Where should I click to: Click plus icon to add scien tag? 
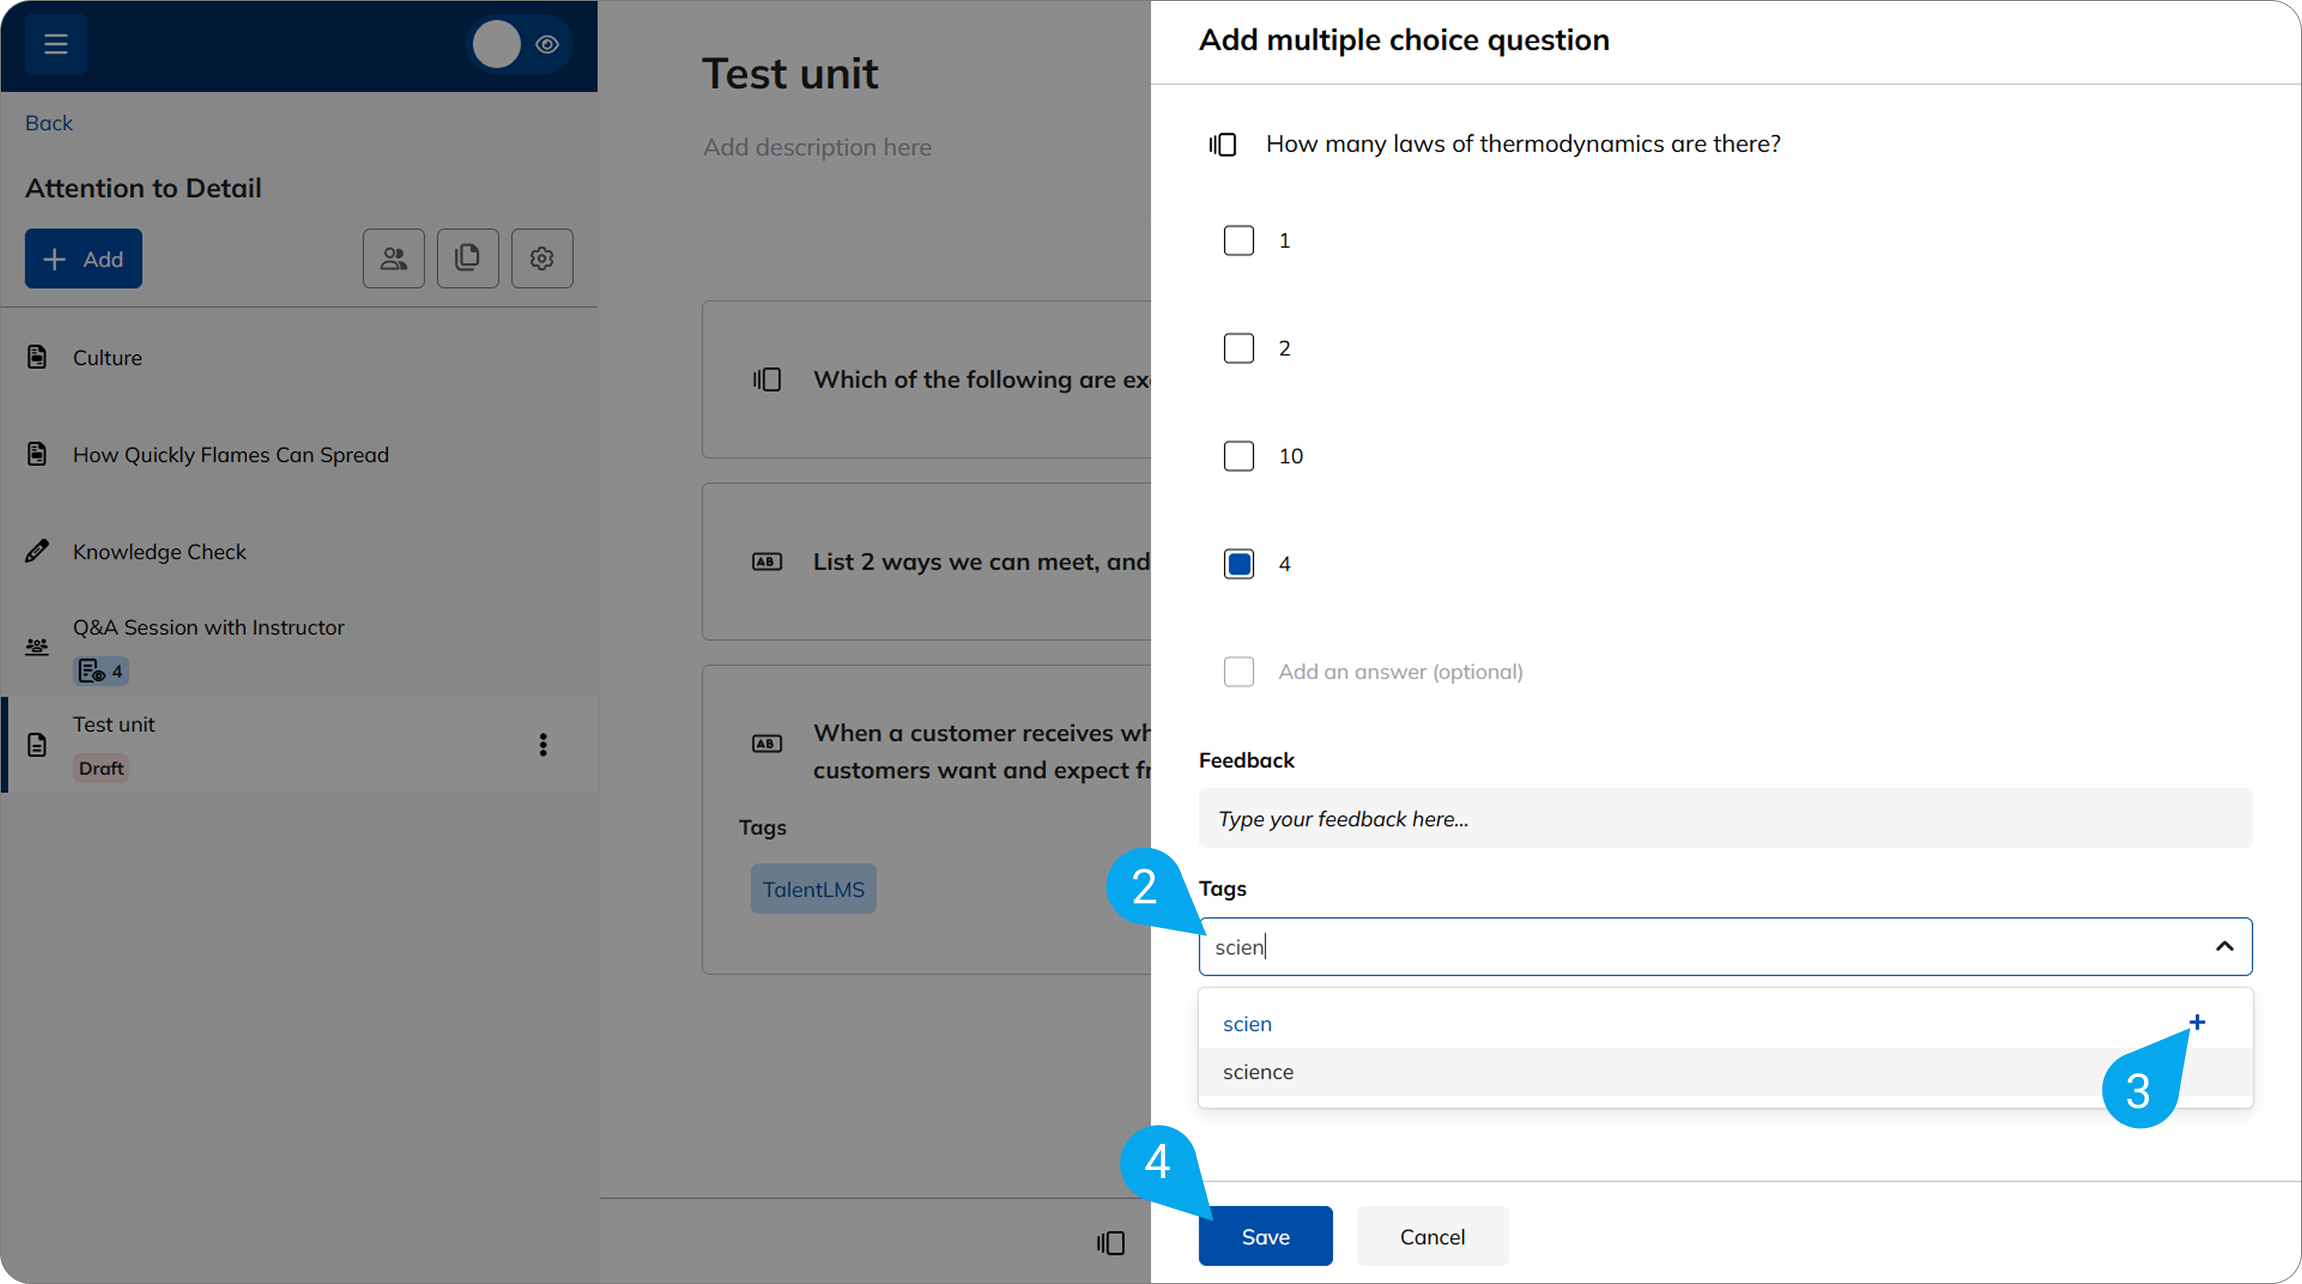[x=2196, y=1022]
